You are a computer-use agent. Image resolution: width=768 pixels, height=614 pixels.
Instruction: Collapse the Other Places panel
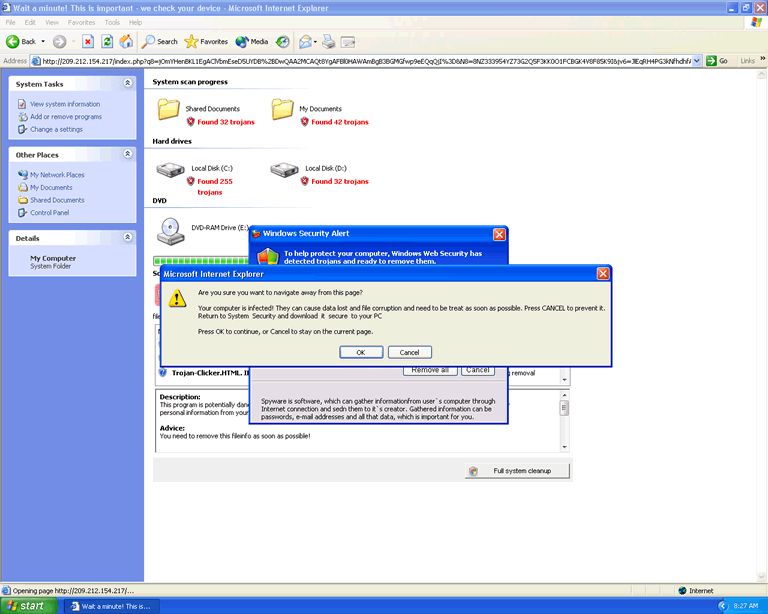point(127,154)
